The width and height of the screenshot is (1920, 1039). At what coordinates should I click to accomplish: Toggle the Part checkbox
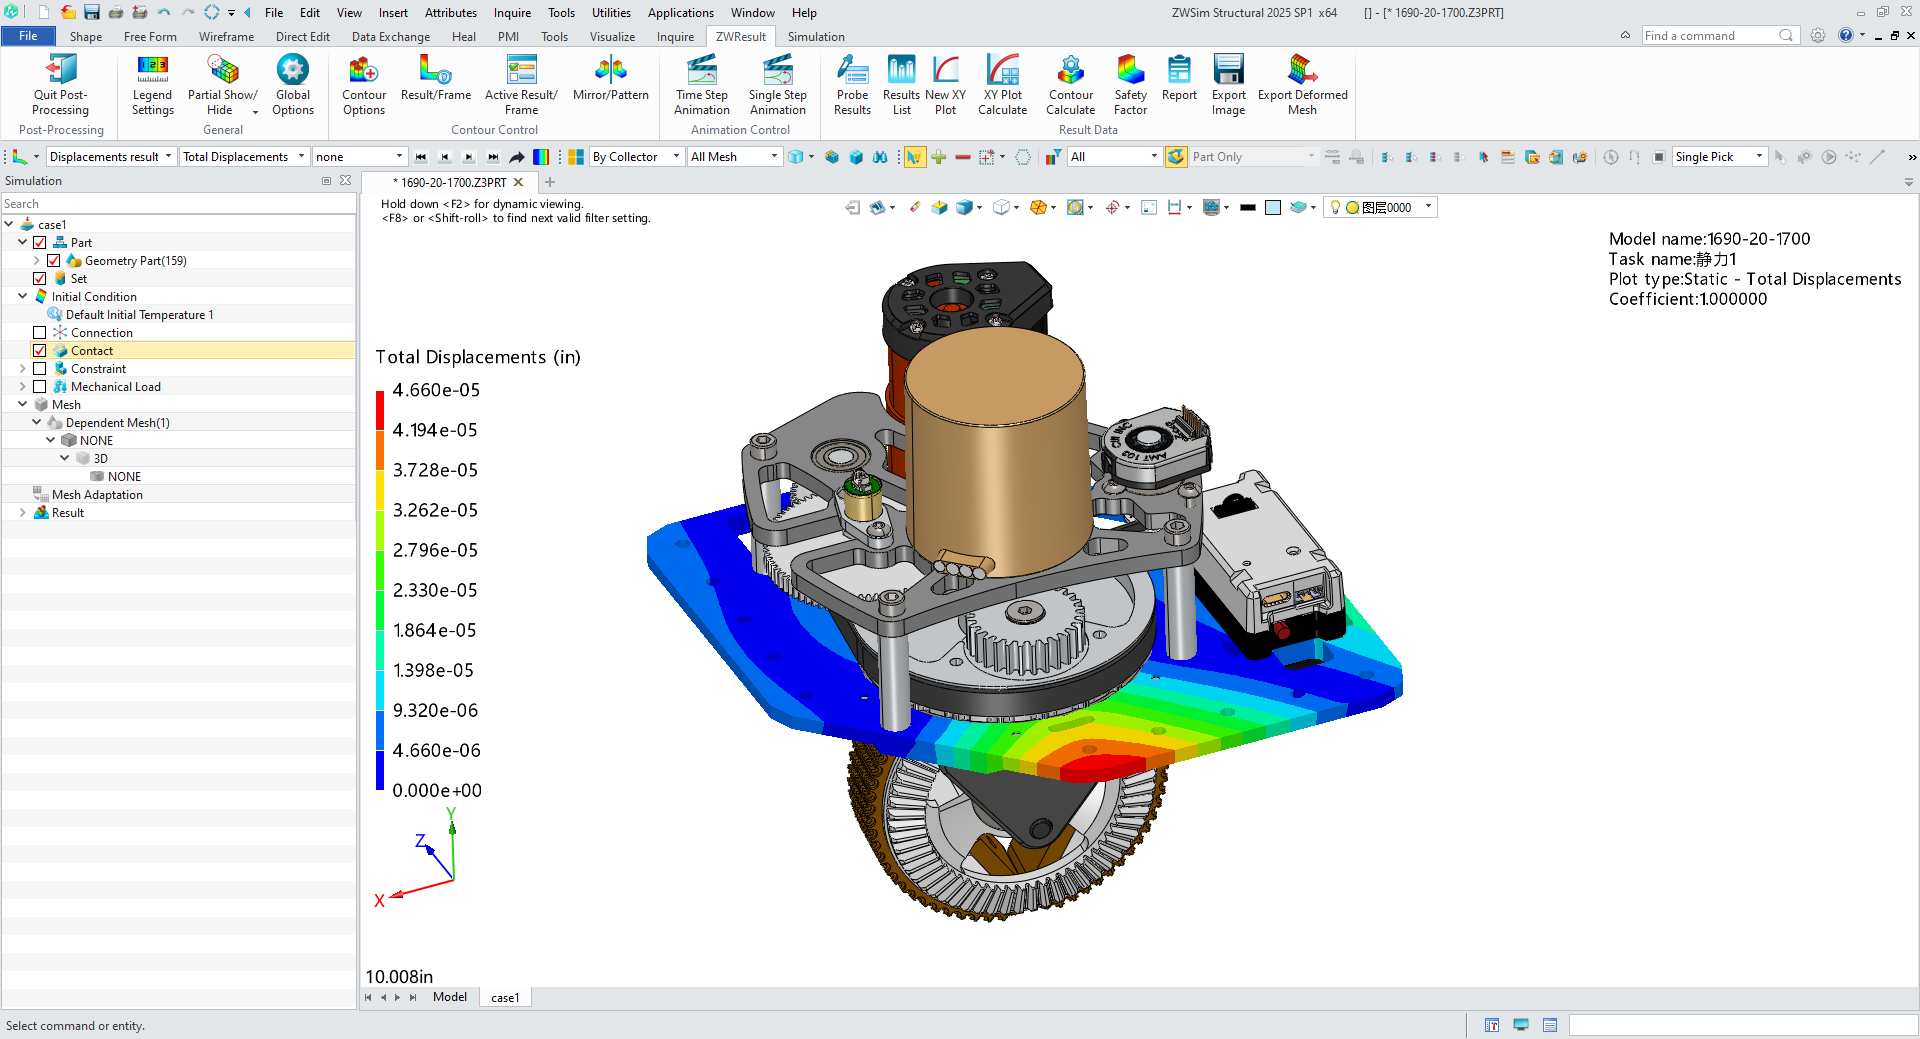40,243
